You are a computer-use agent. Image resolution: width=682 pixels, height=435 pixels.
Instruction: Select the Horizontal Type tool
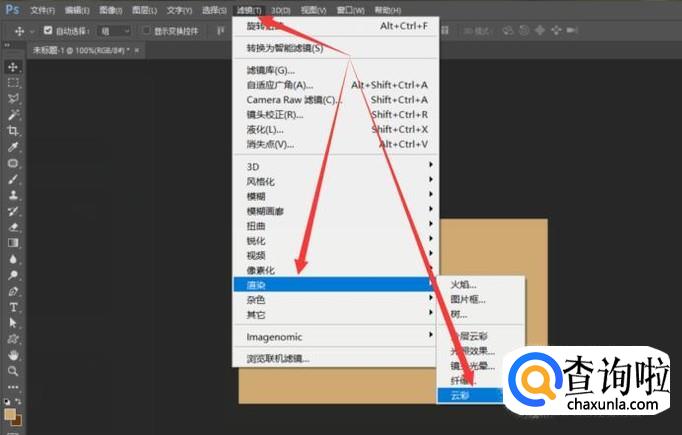[x=13, y=308]
